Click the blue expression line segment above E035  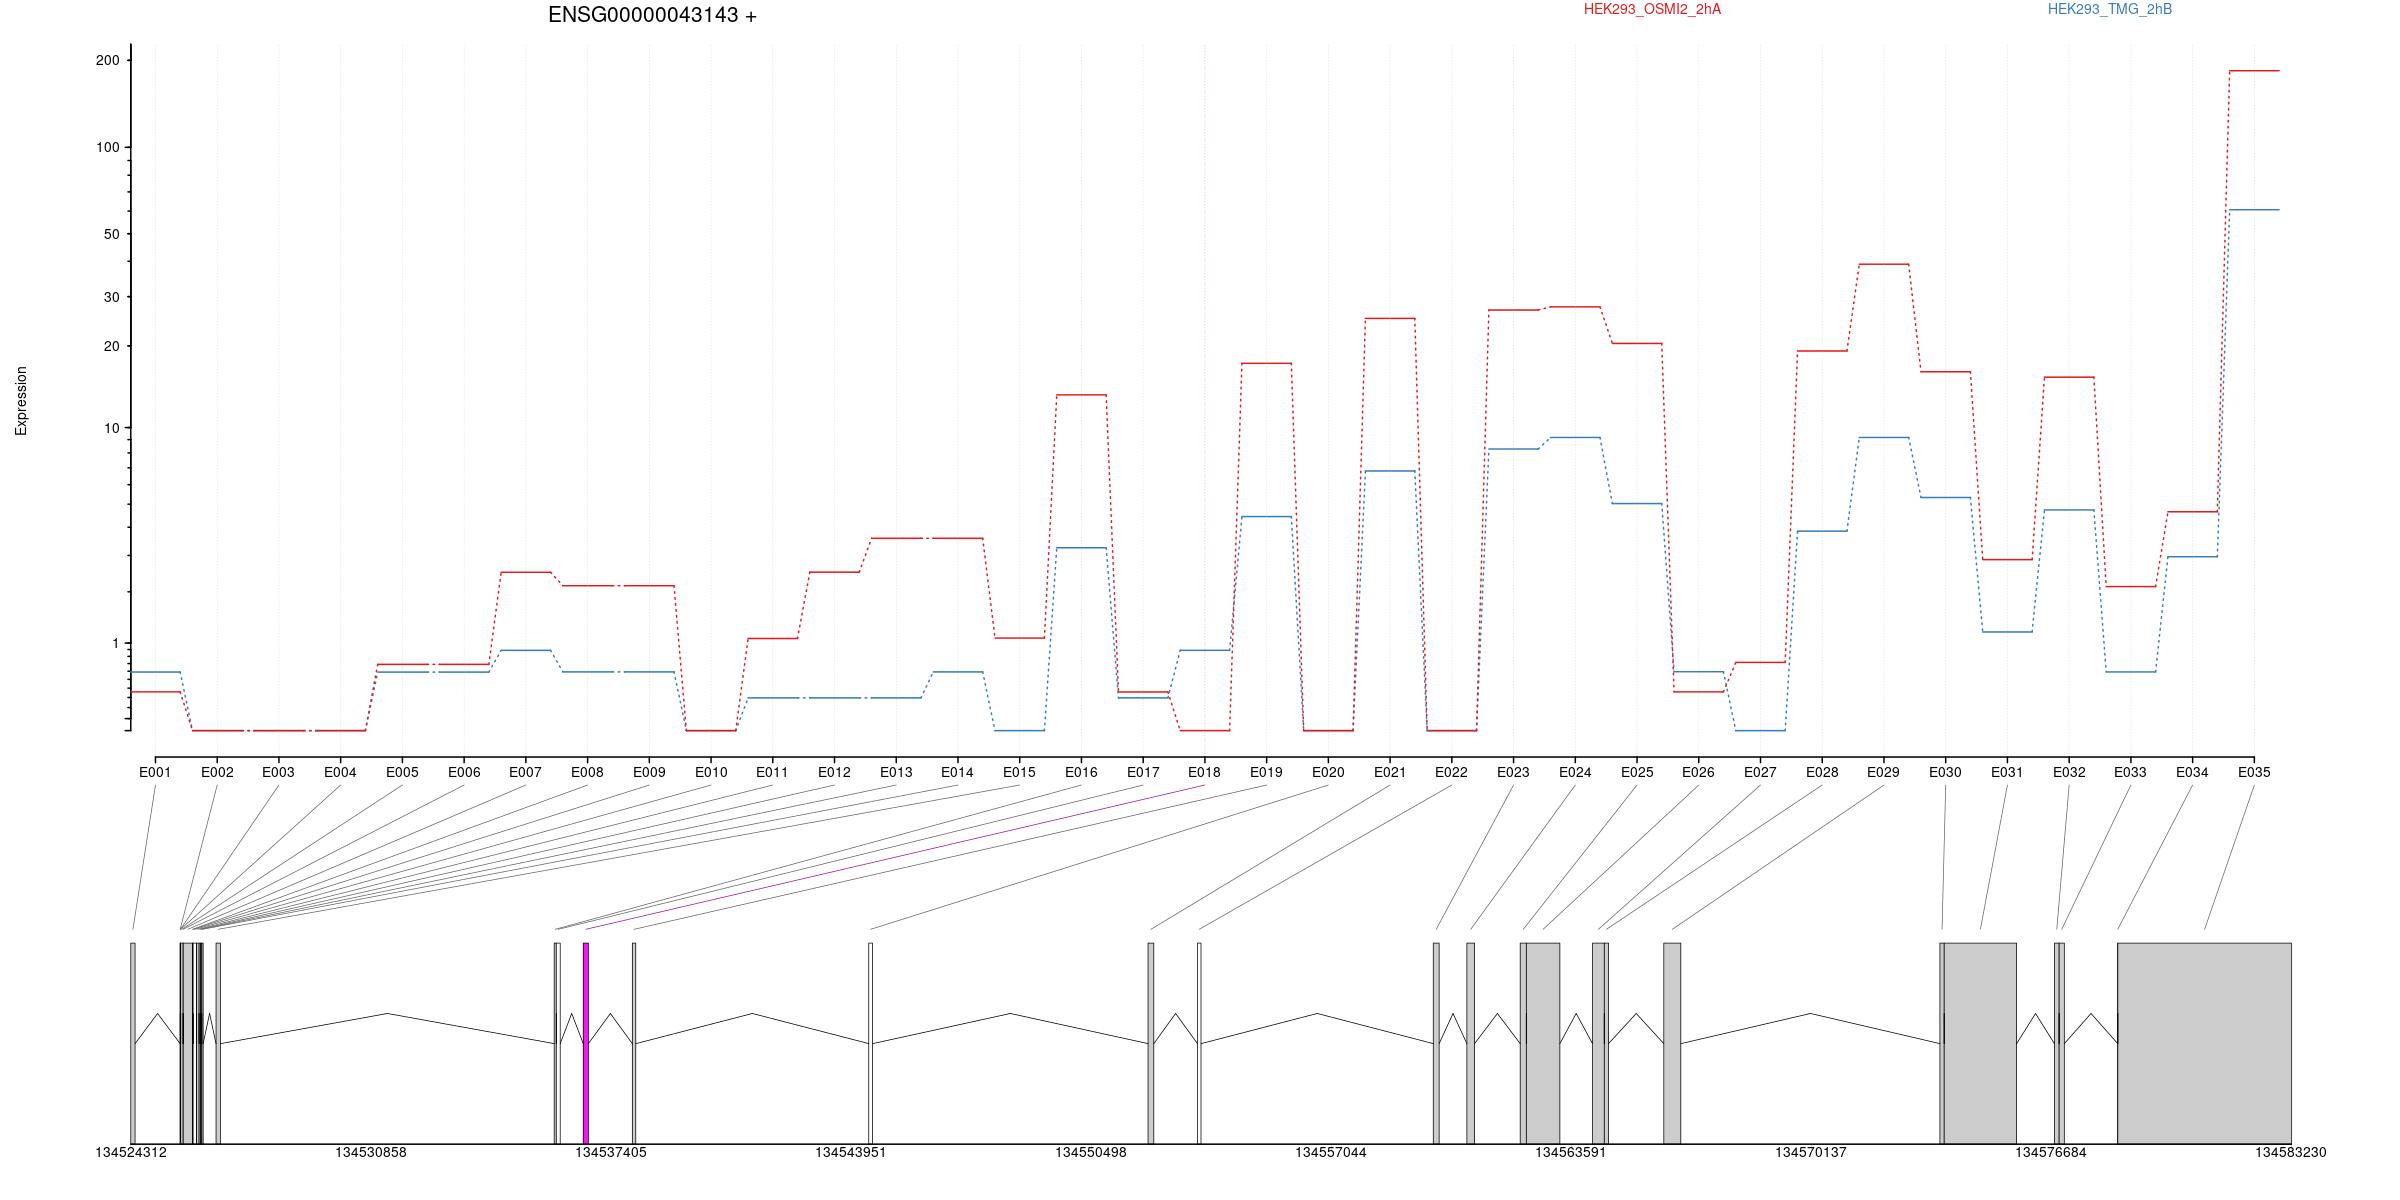2254,210
